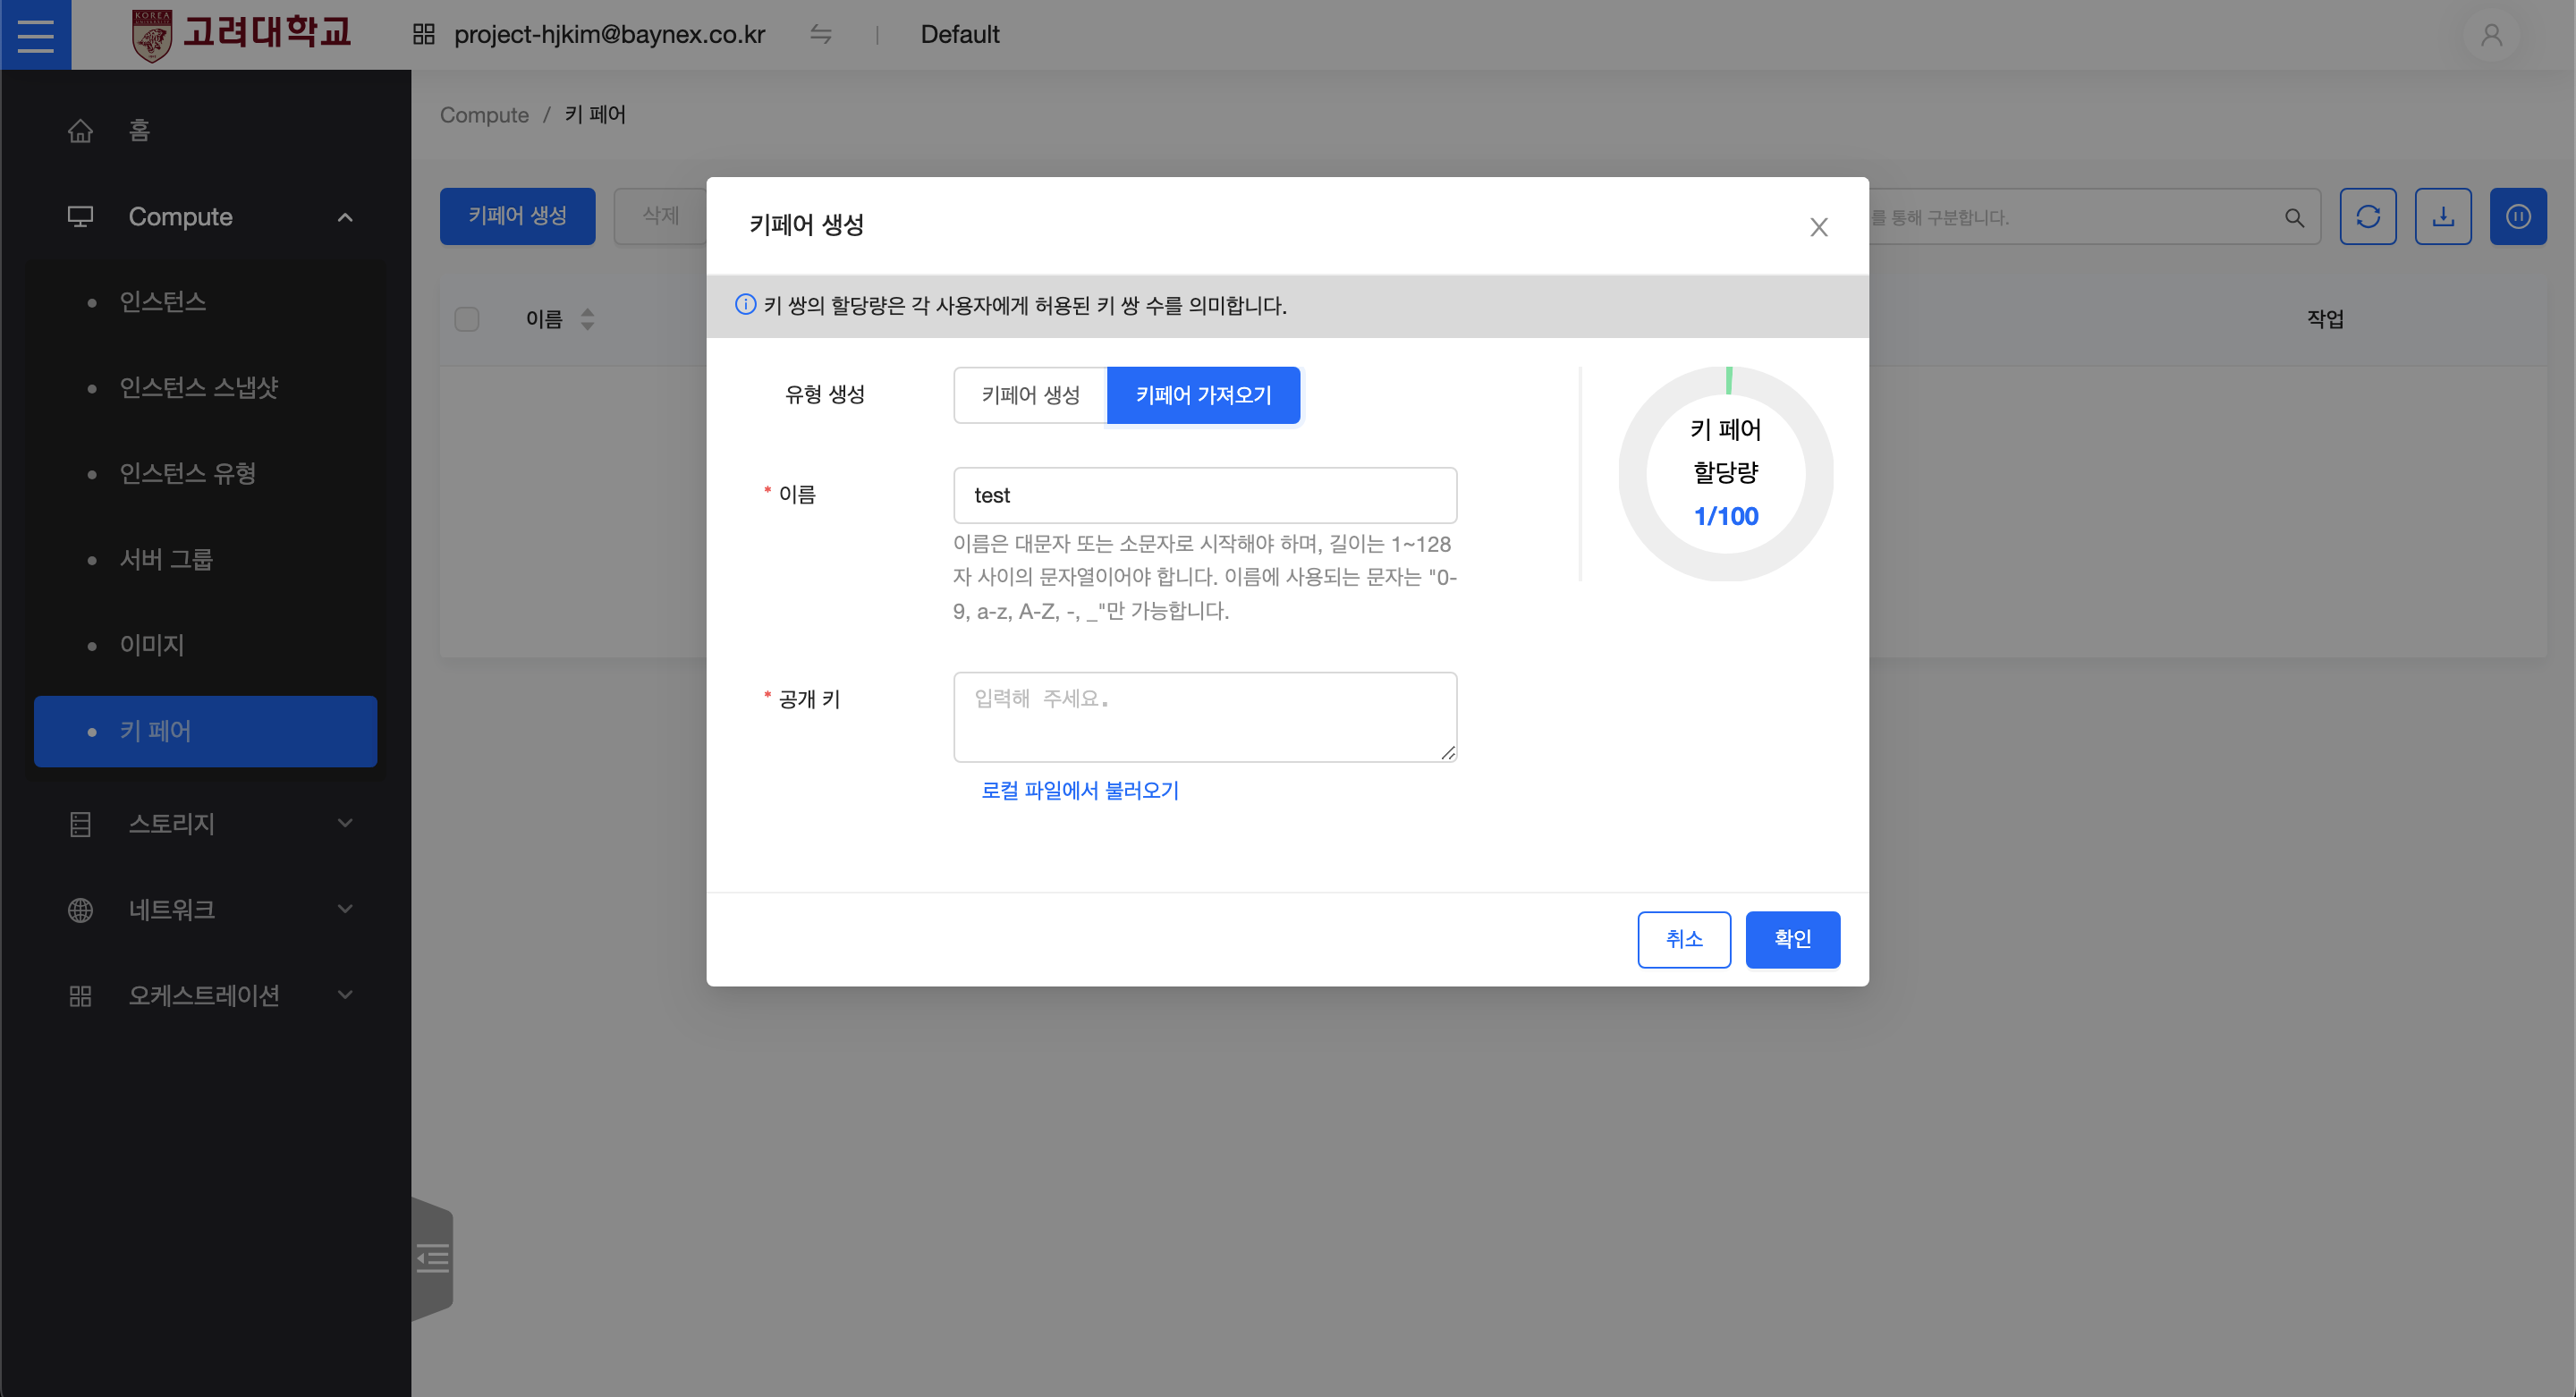Toggle the select-all checkbox in table header

(x=467, y=319)
